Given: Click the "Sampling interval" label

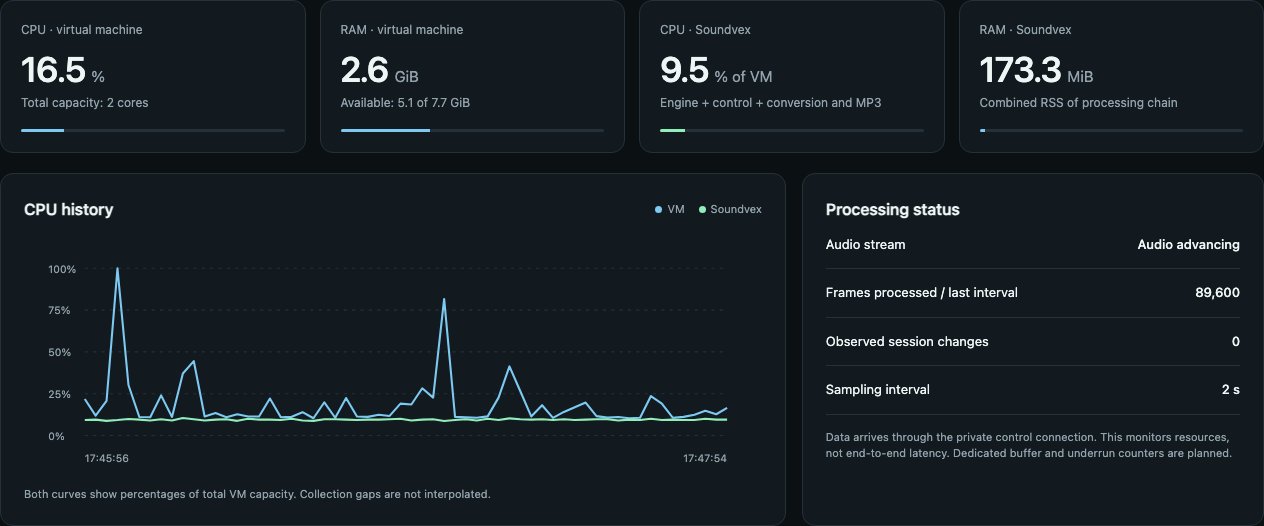Looking at the screenshot, I should pyautogui.click(x=878, y=390).
